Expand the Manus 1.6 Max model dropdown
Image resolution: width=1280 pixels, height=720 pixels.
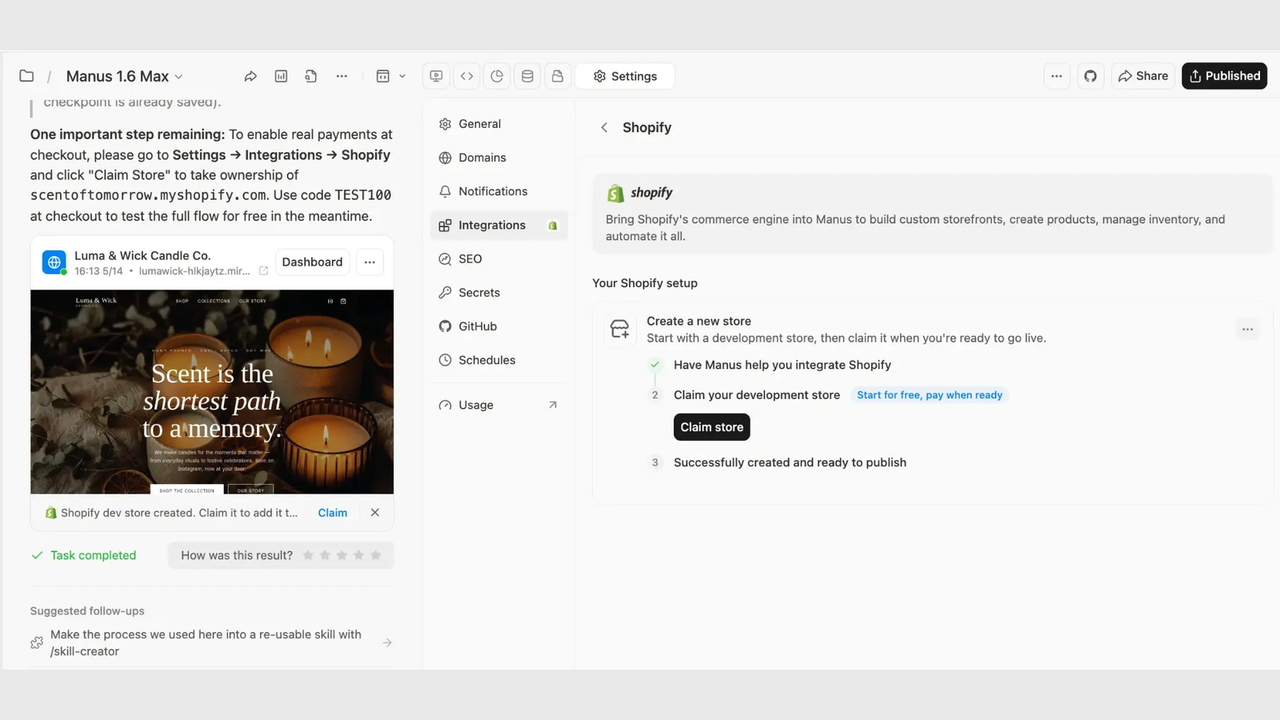tap(125, 76)
